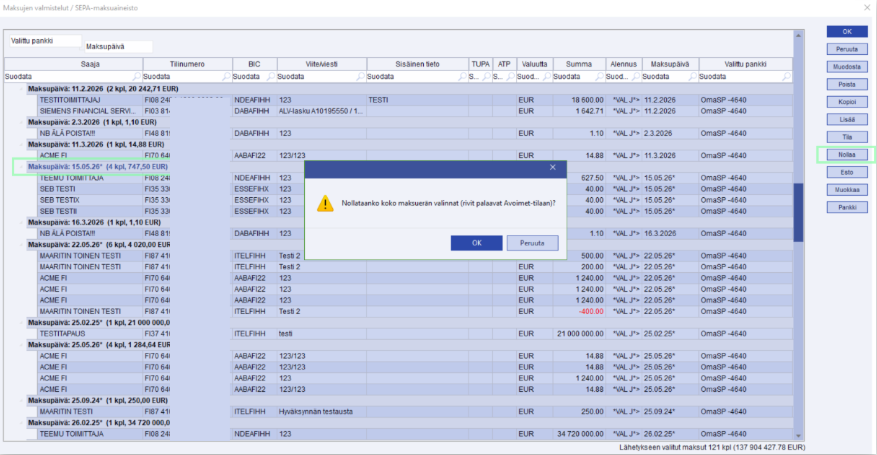Image resolution: width=877 pixels, height=455 pixels.
Task: Select the MAARITIN TESTI payment row
Action: pyautogui.click(x=415, y=411)
